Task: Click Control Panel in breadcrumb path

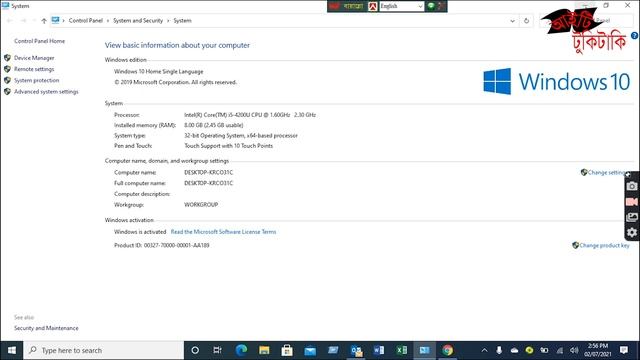Action: (x=86, y=20)
